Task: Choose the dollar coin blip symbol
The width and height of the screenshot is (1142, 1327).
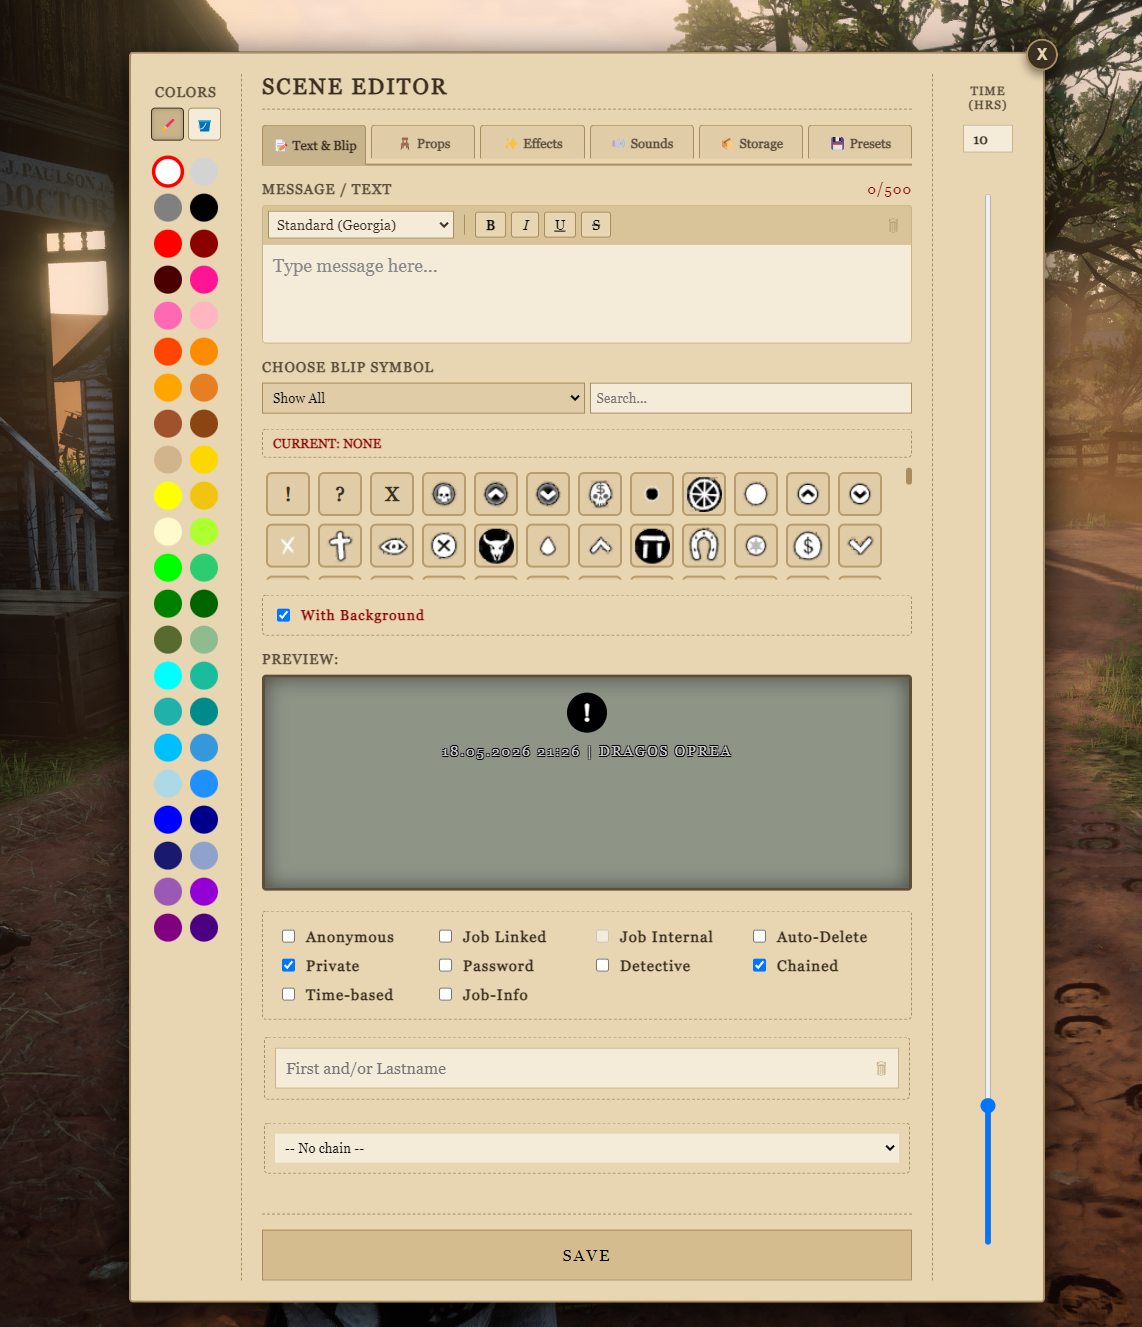Action: click(x=808, y=546)
